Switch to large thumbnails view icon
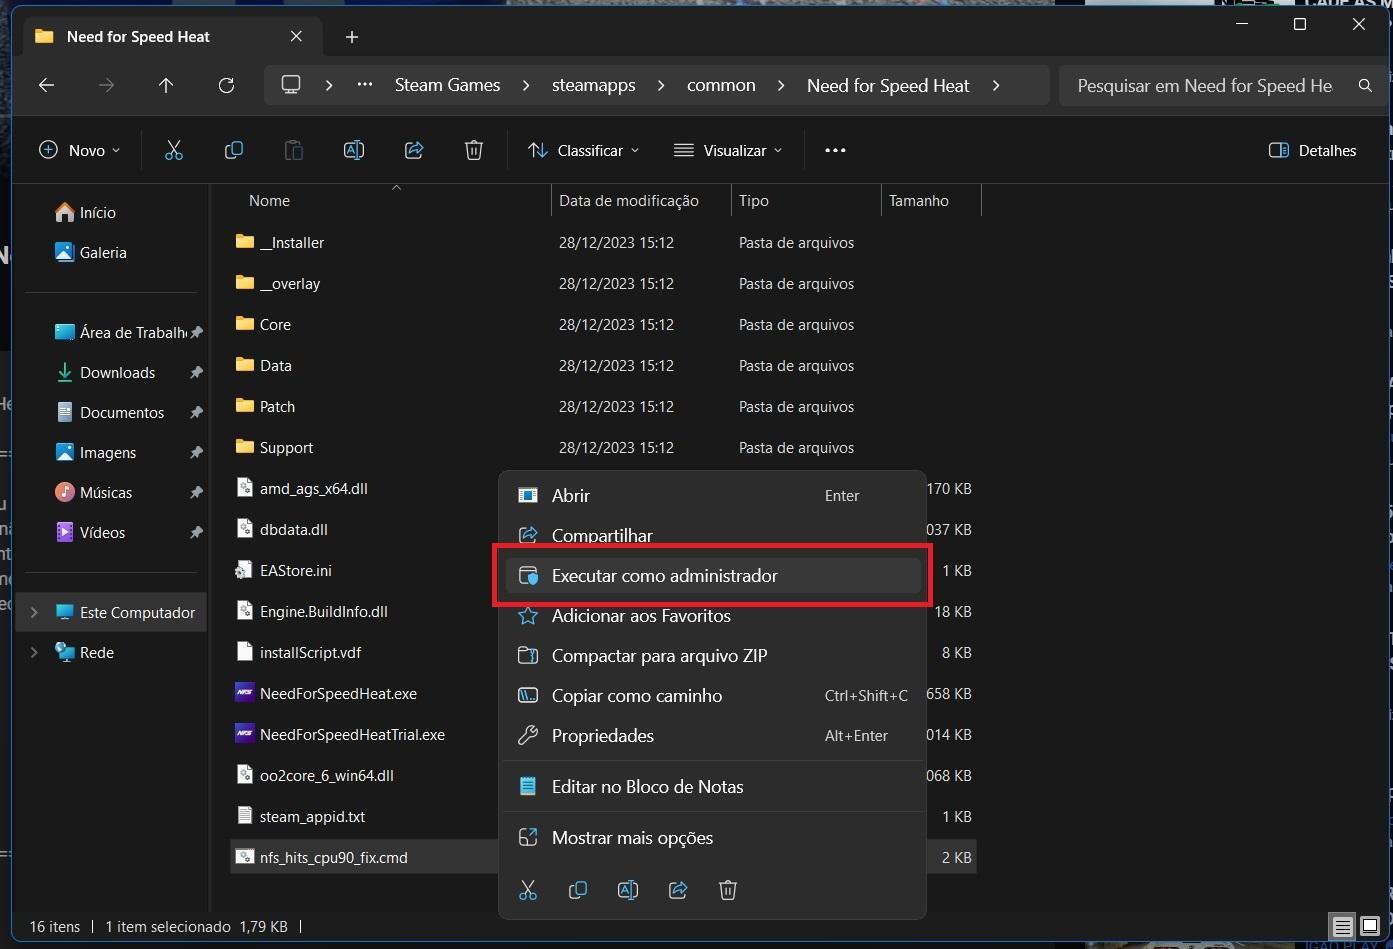The width and height of the screenshot is (1393, 949). [x=1370, y=927]
